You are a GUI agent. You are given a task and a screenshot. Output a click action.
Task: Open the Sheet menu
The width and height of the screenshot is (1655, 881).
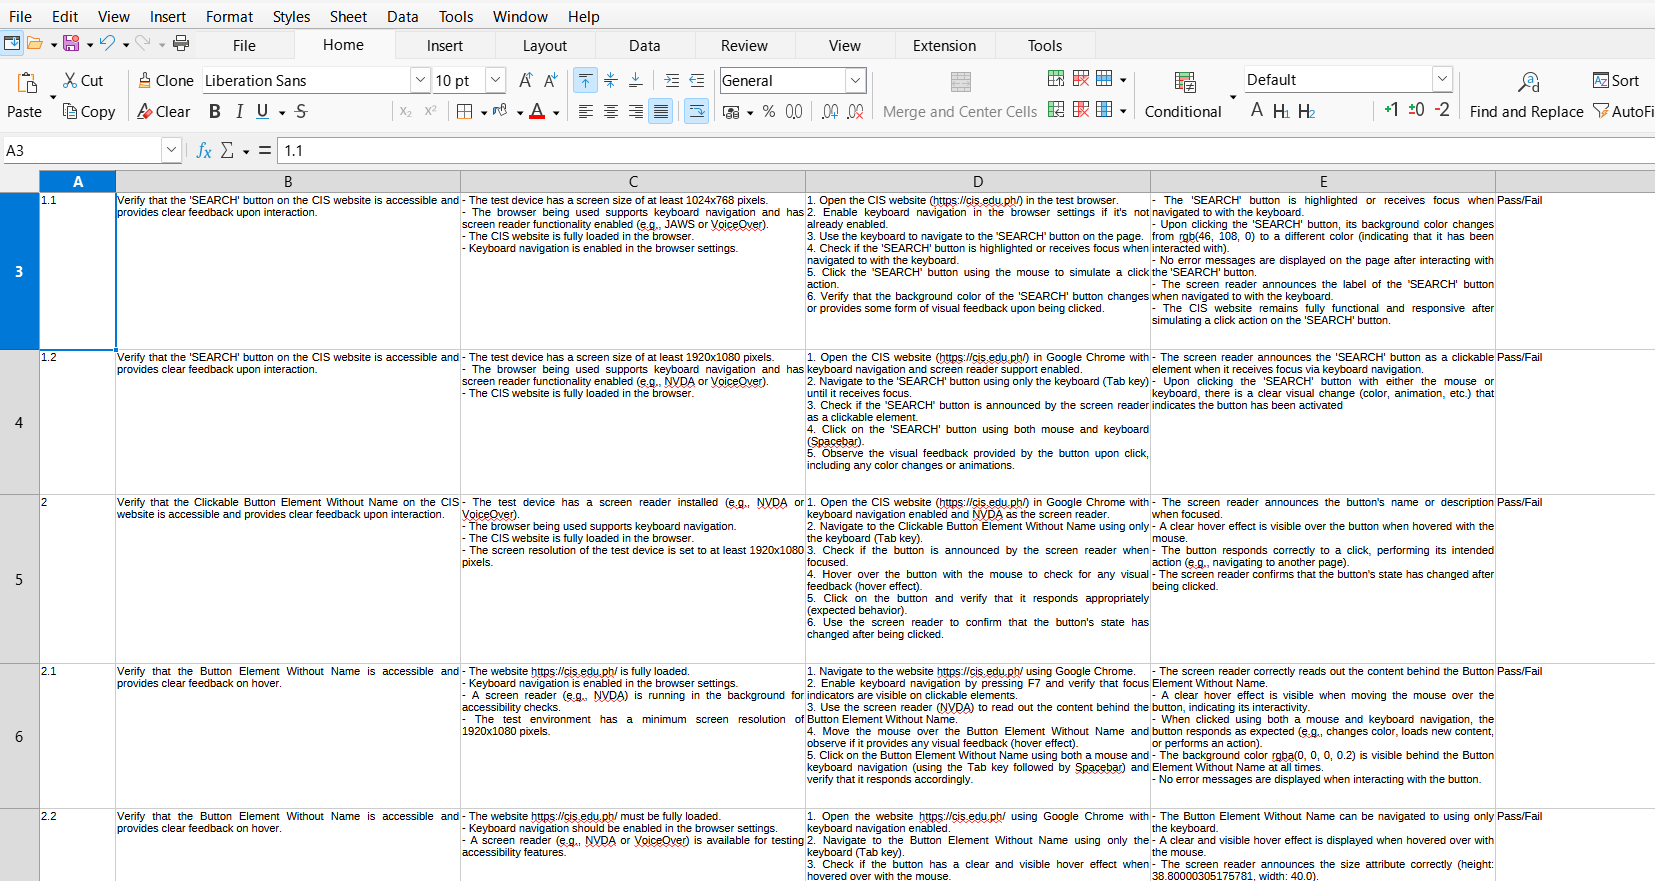coord(348,16)
